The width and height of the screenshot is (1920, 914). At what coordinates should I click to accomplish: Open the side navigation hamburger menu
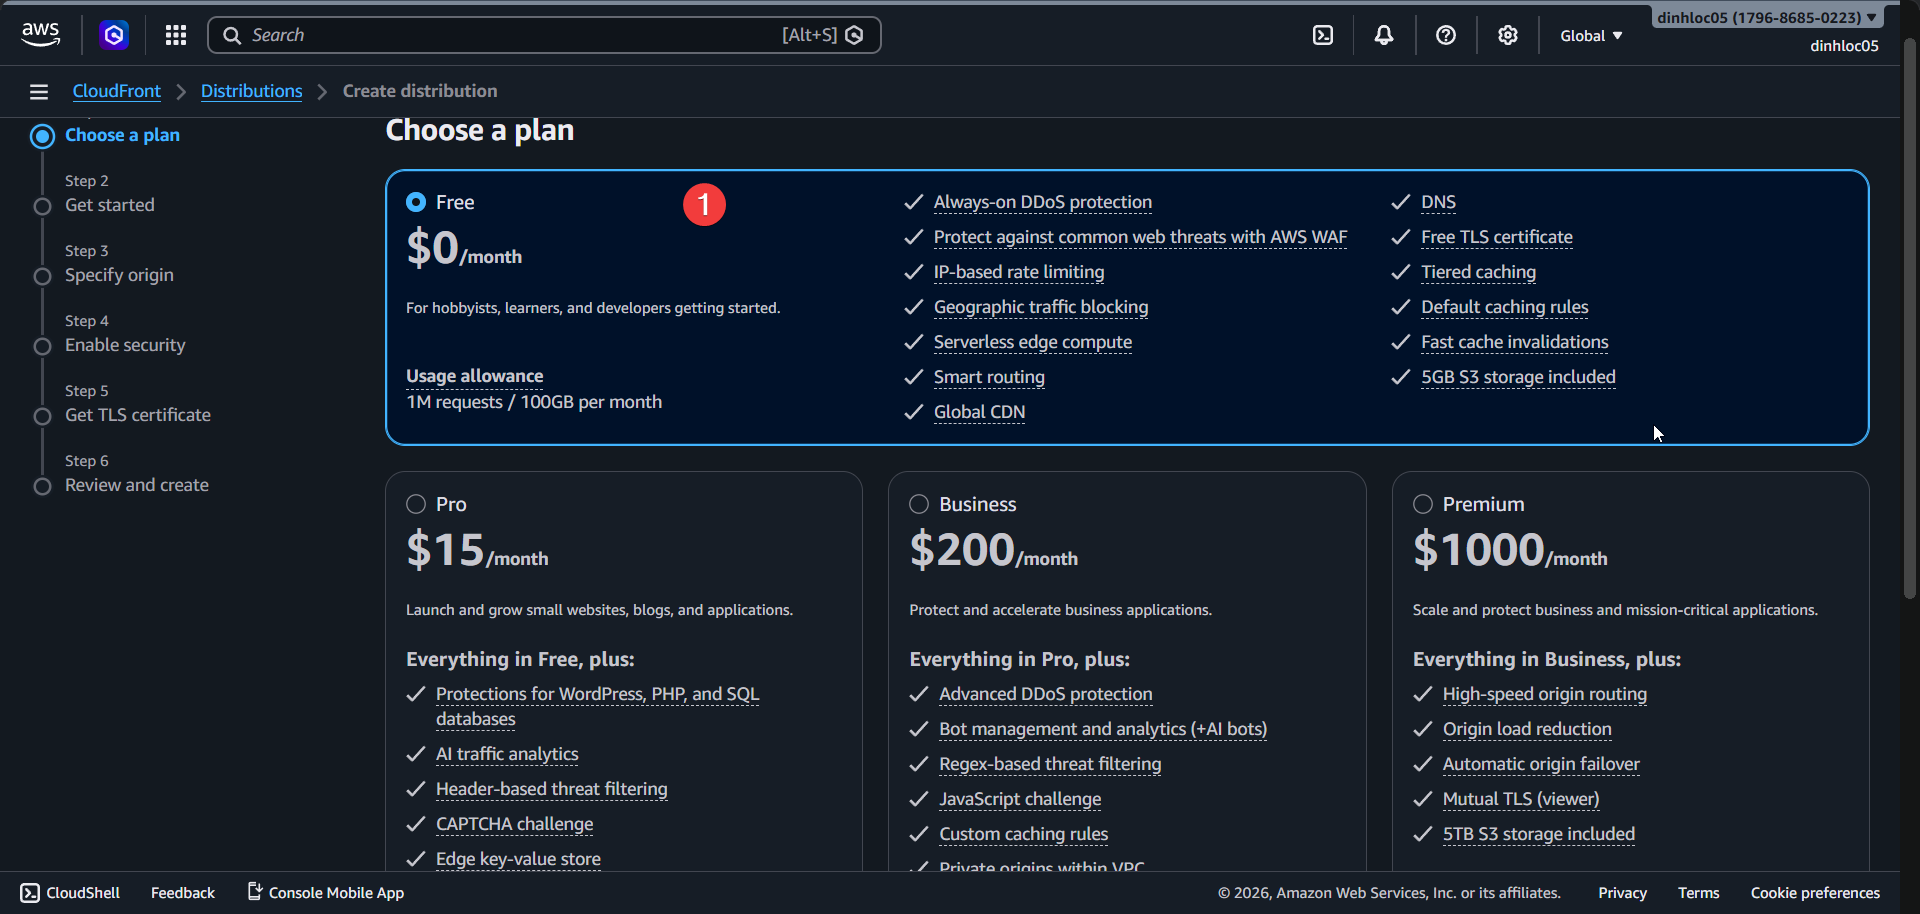pos(38,91)
